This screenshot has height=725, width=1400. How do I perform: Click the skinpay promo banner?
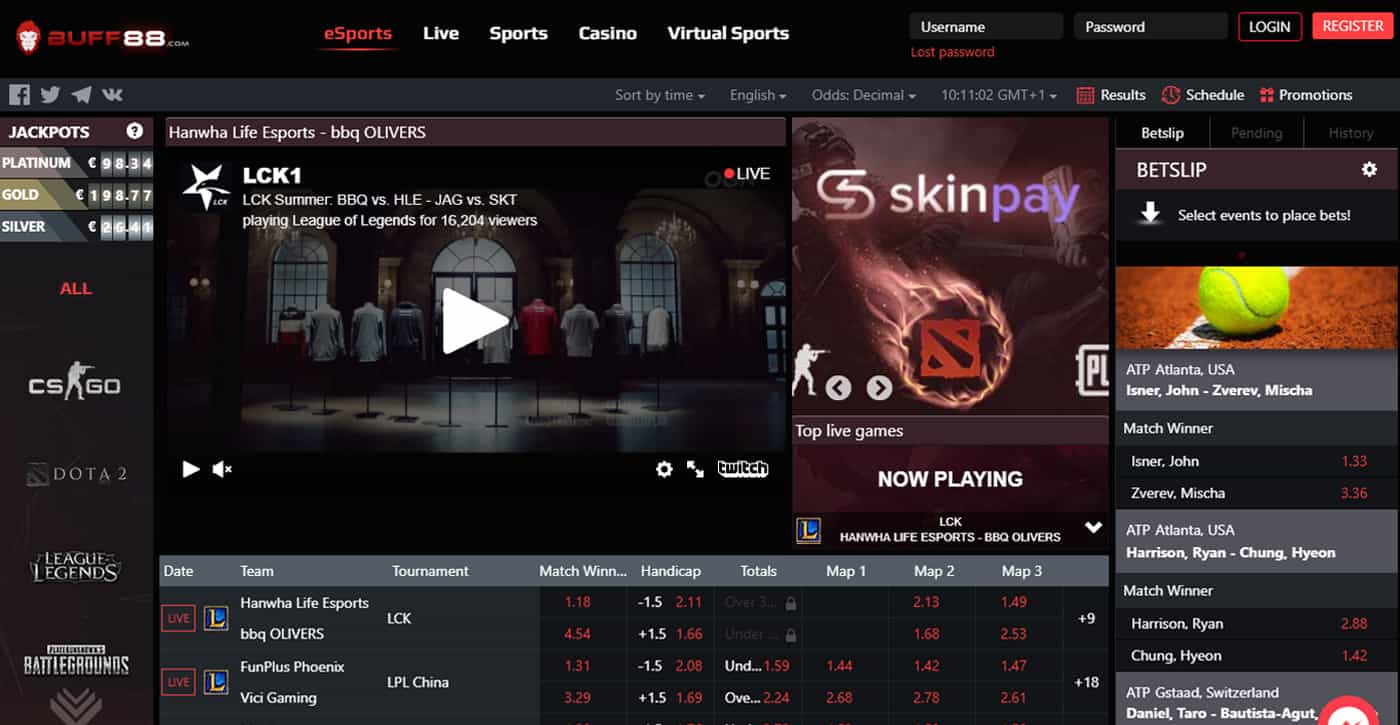click(950, 265)
